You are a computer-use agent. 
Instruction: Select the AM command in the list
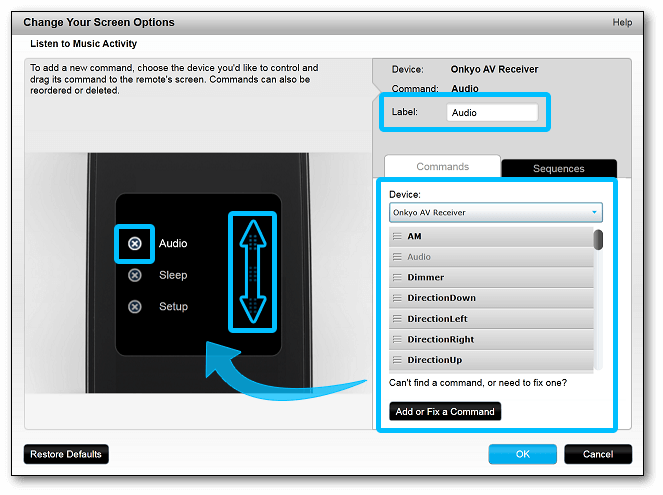coord(491,236)
